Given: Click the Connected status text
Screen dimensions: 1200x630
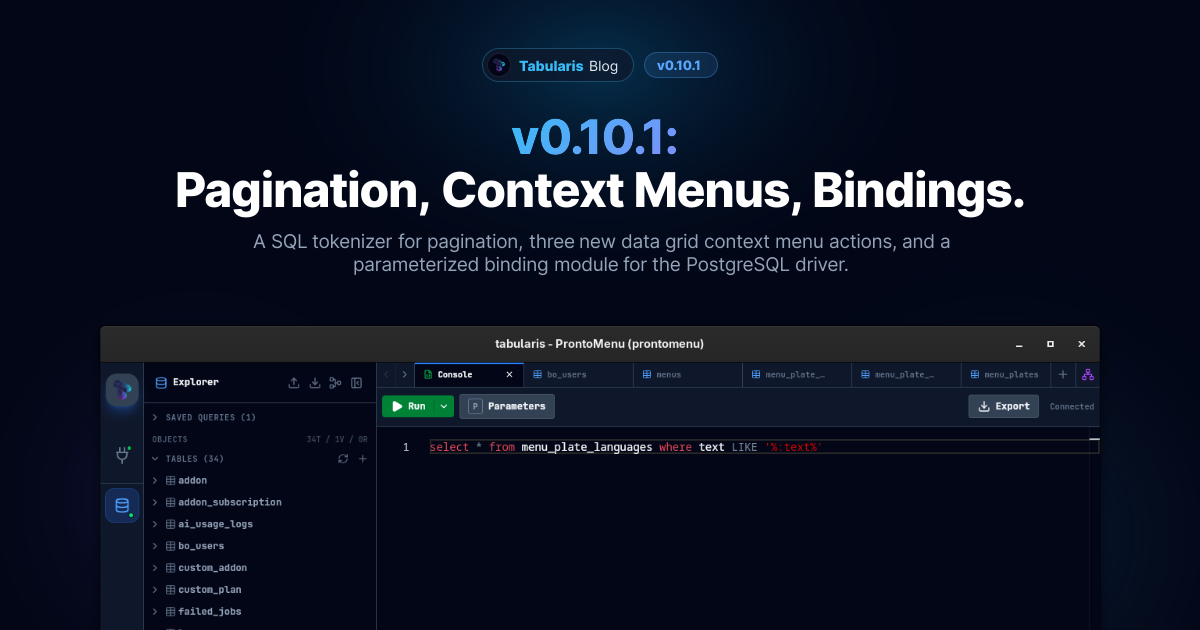Looking at the screenshot, I should 1072,407.
